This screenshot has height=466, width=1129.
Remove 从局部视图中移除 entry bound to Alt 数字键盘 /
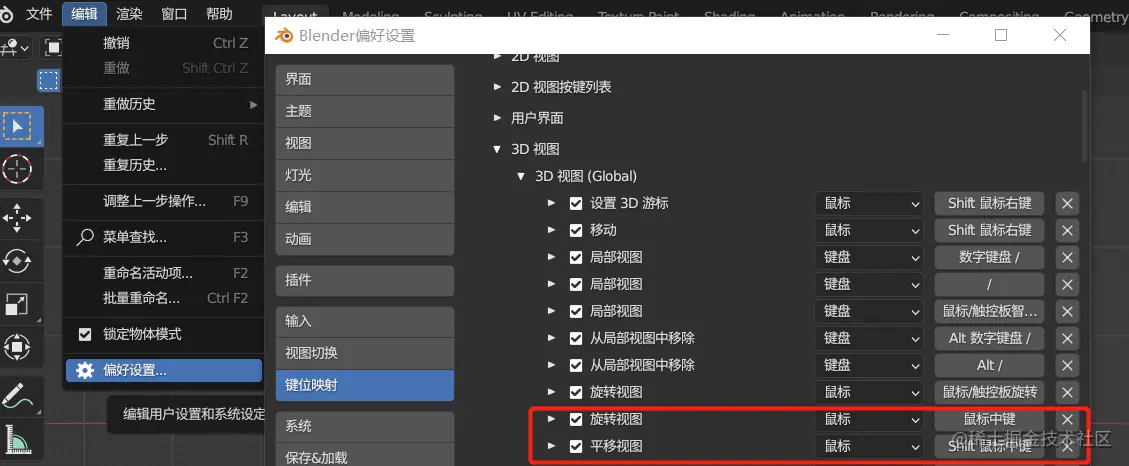click(1067, 339)
